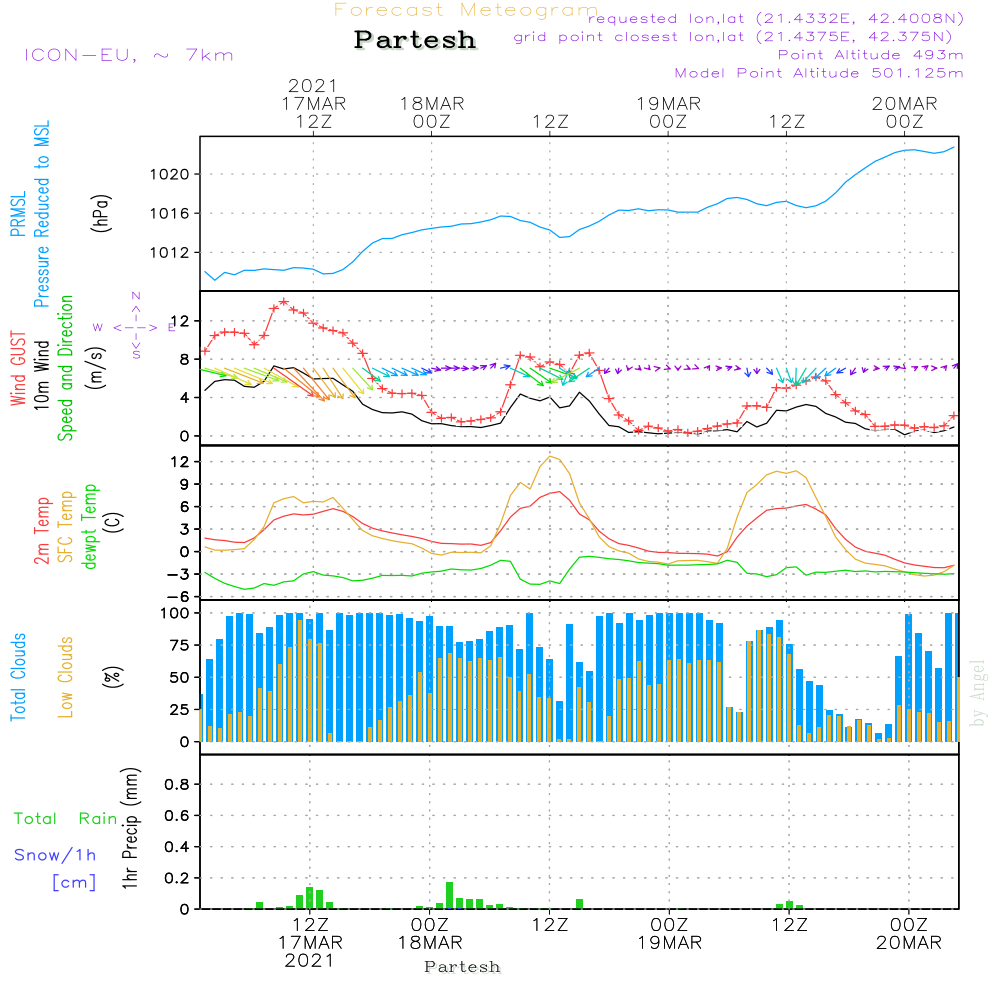Image resolution: width=1000 pixels, height=1000 pixels.
Task: Click the 1016 pressure axis value
Action: 170,214
